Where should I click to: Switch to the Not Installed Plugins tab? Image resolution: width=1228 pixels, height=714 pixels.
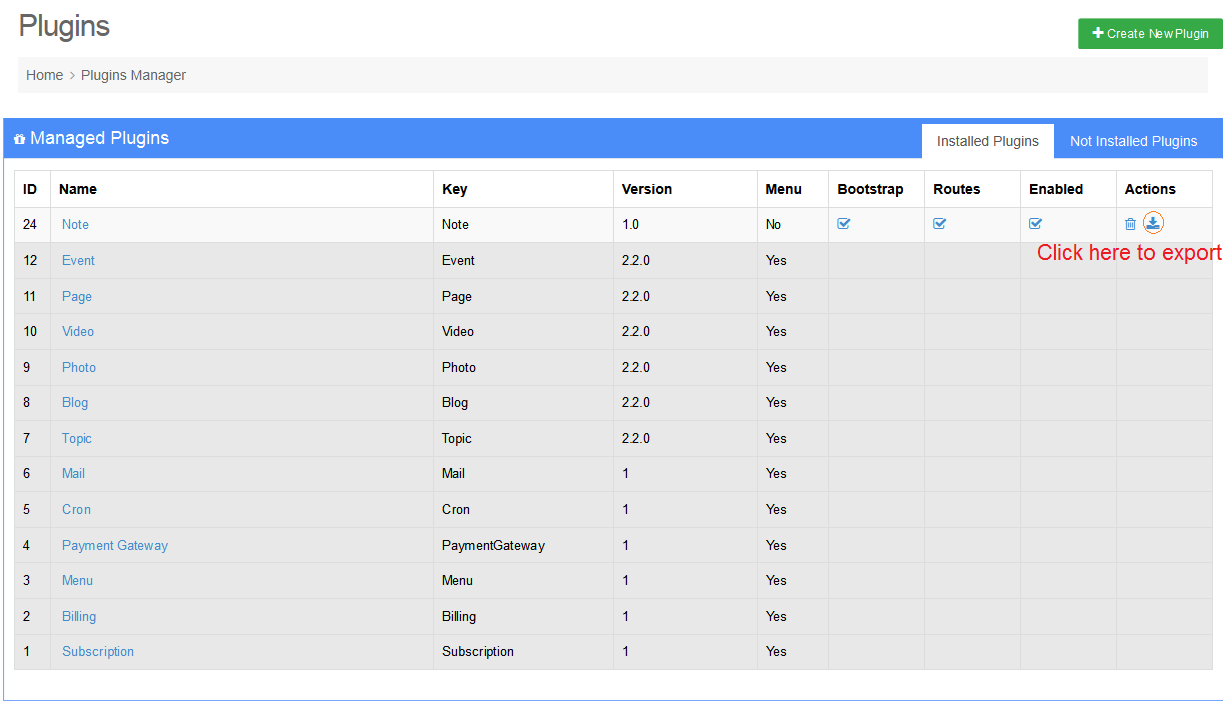(x=1133, y=141)
